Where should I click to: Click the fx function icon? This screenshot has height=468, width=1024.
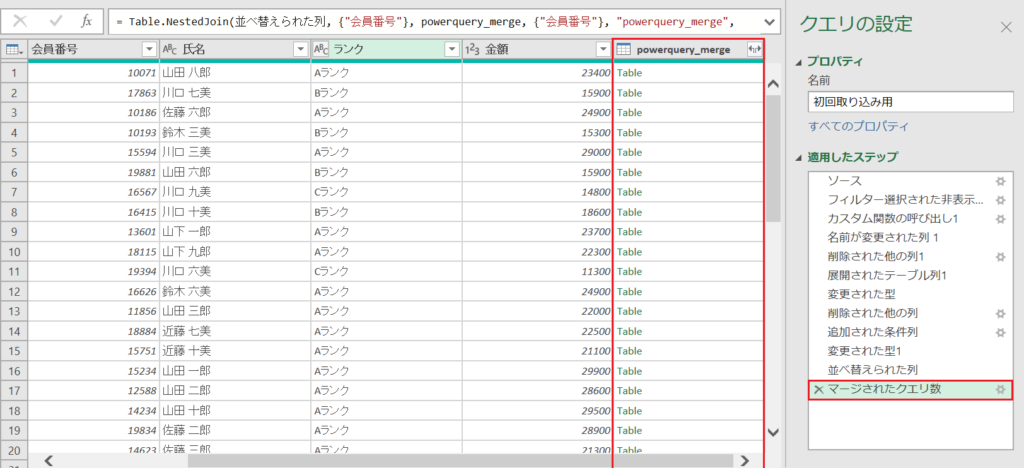coord(86,21)
